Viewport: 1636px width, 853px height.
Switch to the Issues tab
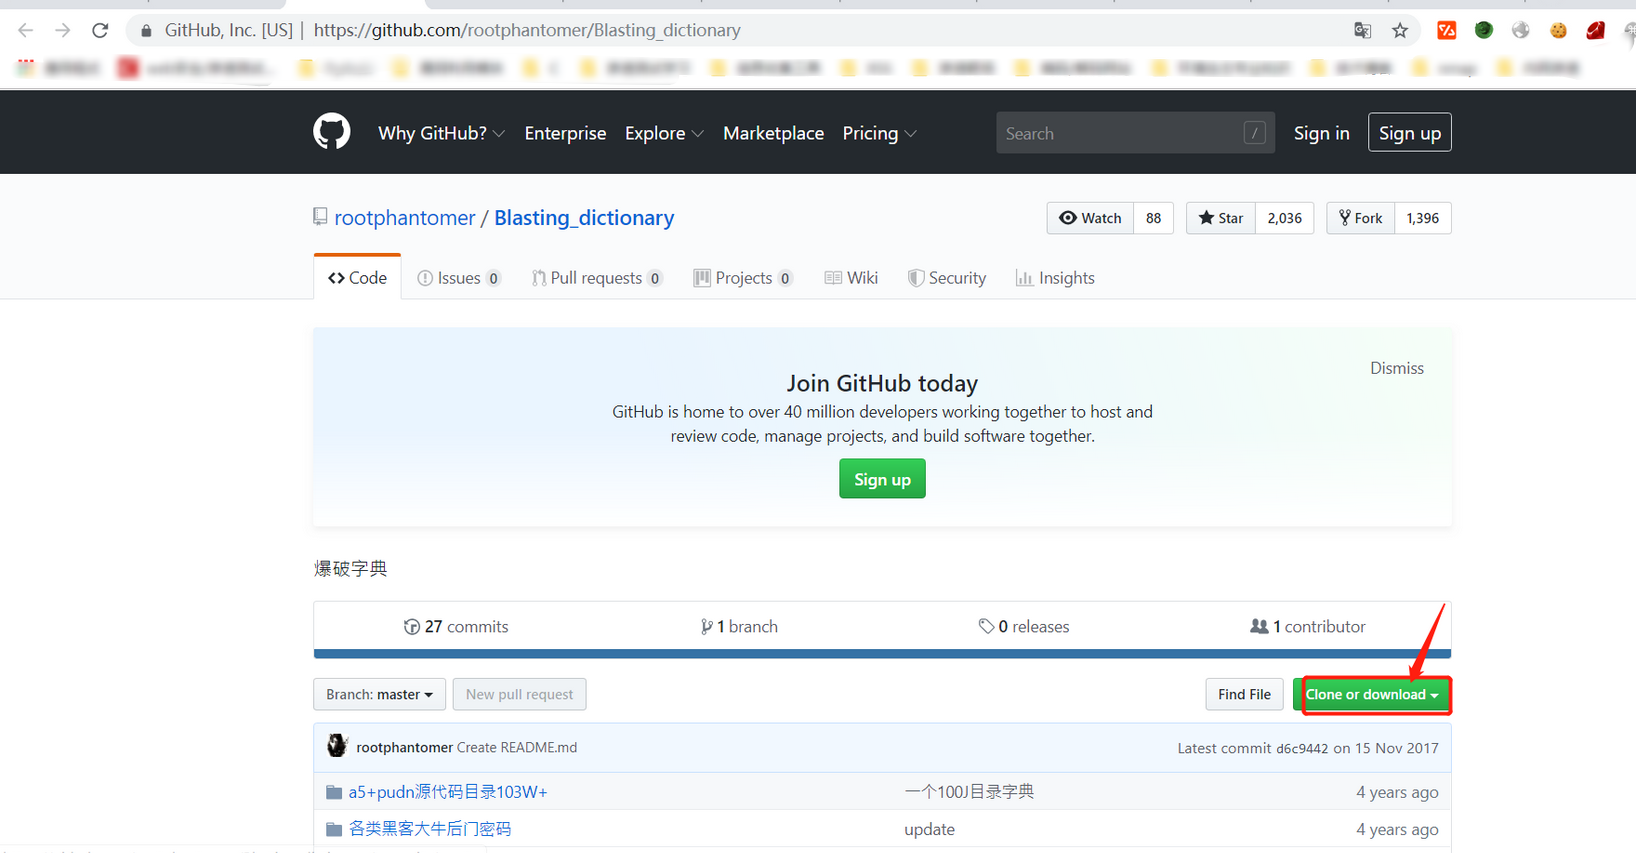459,278
